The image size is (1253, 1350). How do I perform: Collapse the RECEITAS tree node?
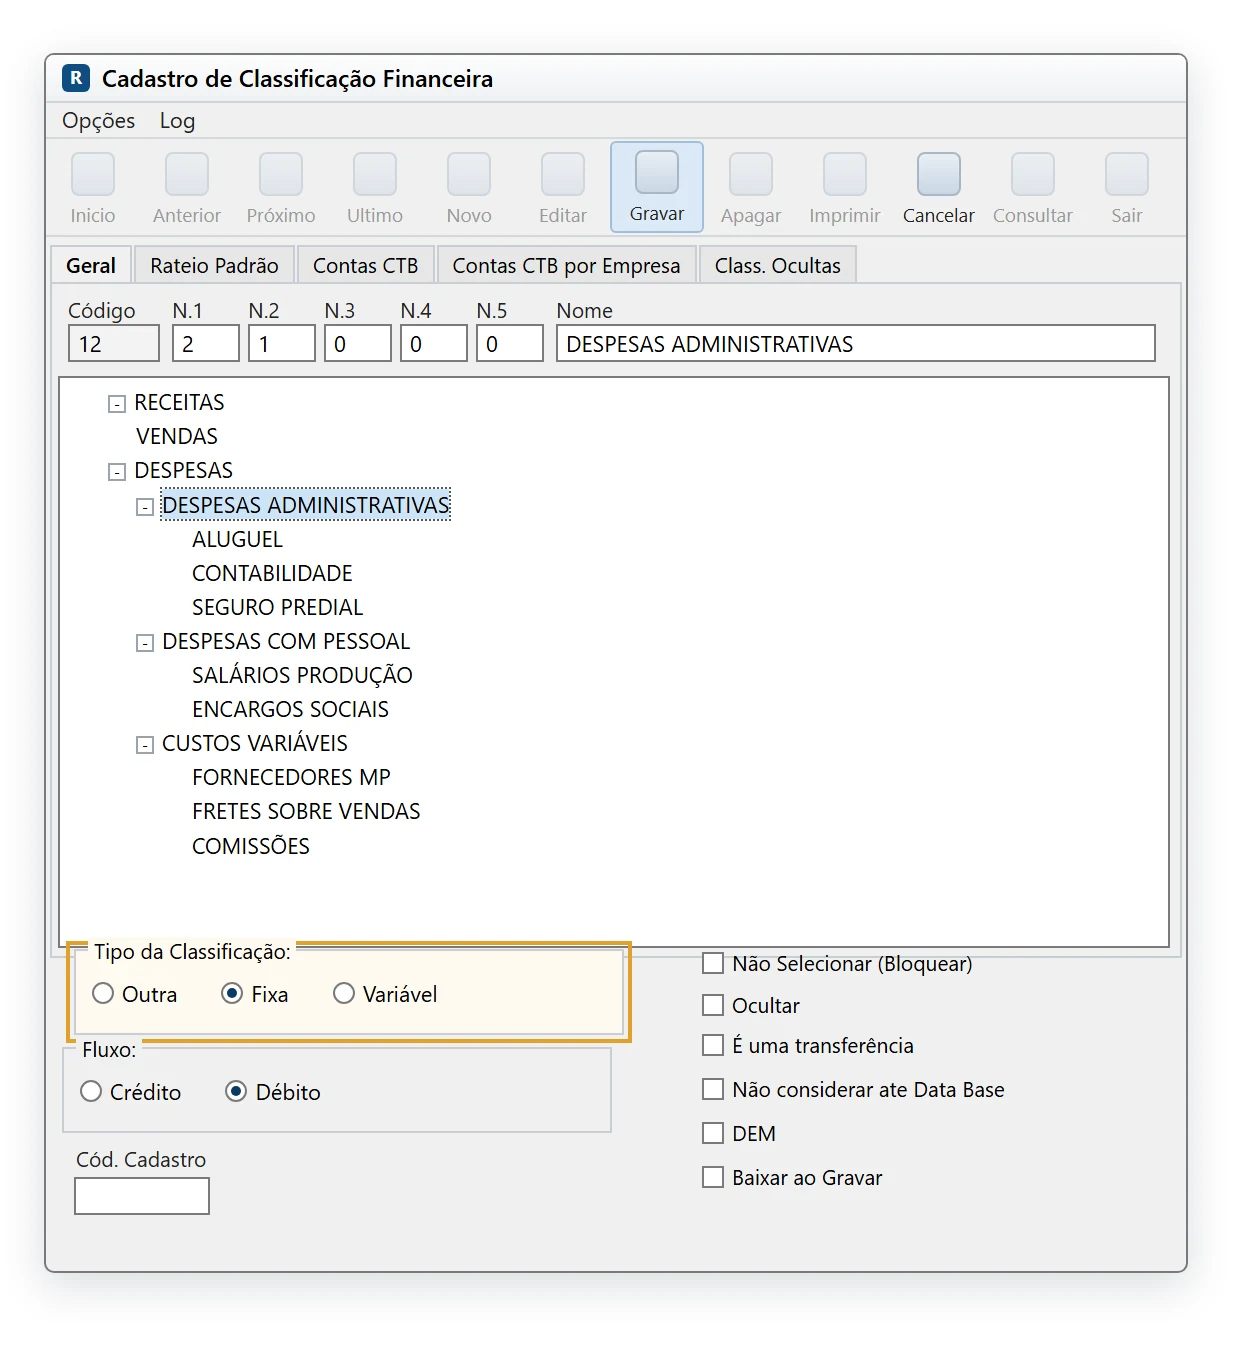[x=117, y=404]
